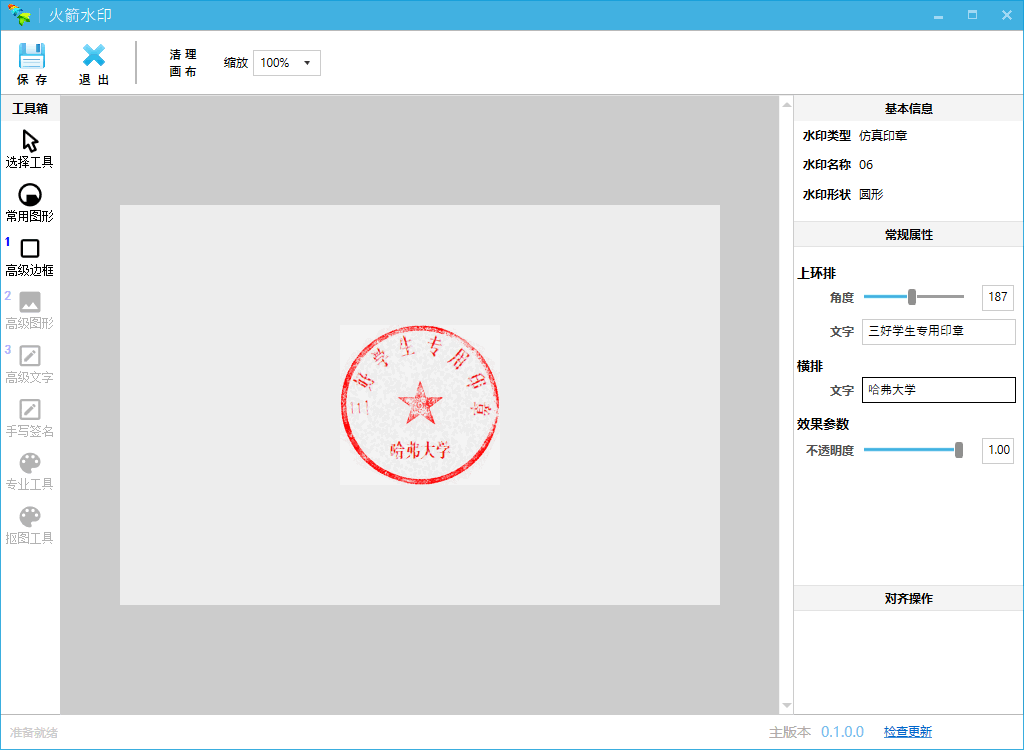Open the 缩放 zoom percentage dropdown
The width and height of the screenshot is (1024, 750).
click(287, 62)
